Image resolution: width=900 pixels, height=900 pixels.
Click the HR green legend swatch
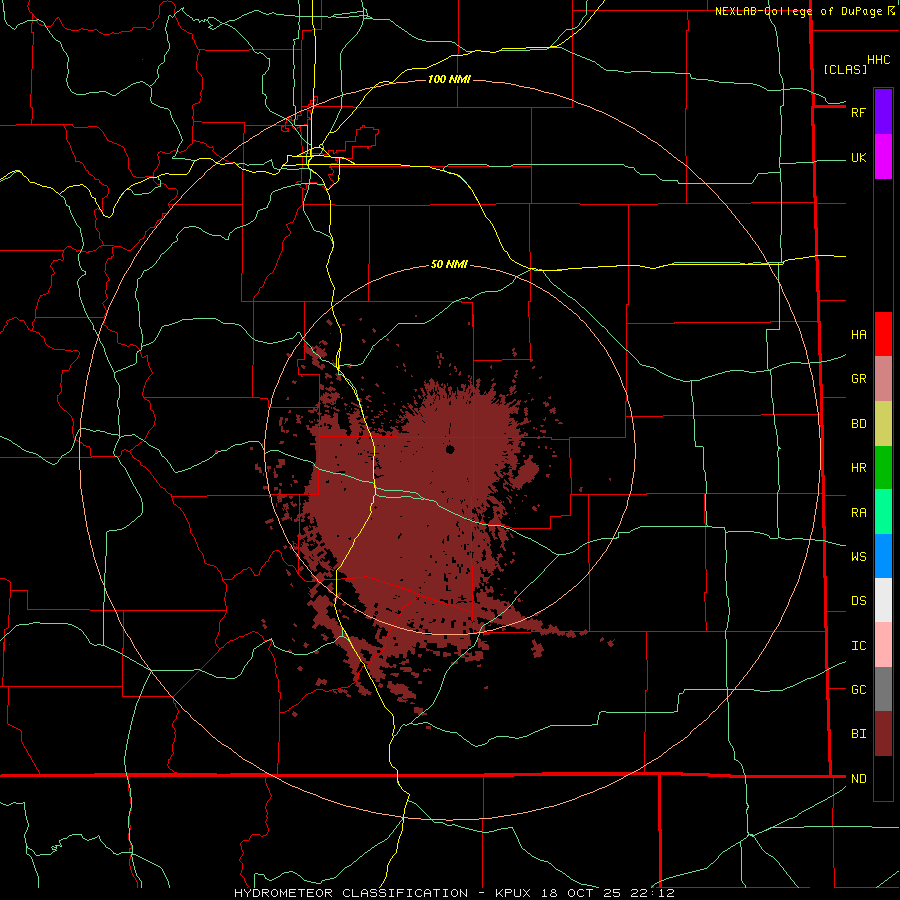click(x=883, y=468)
